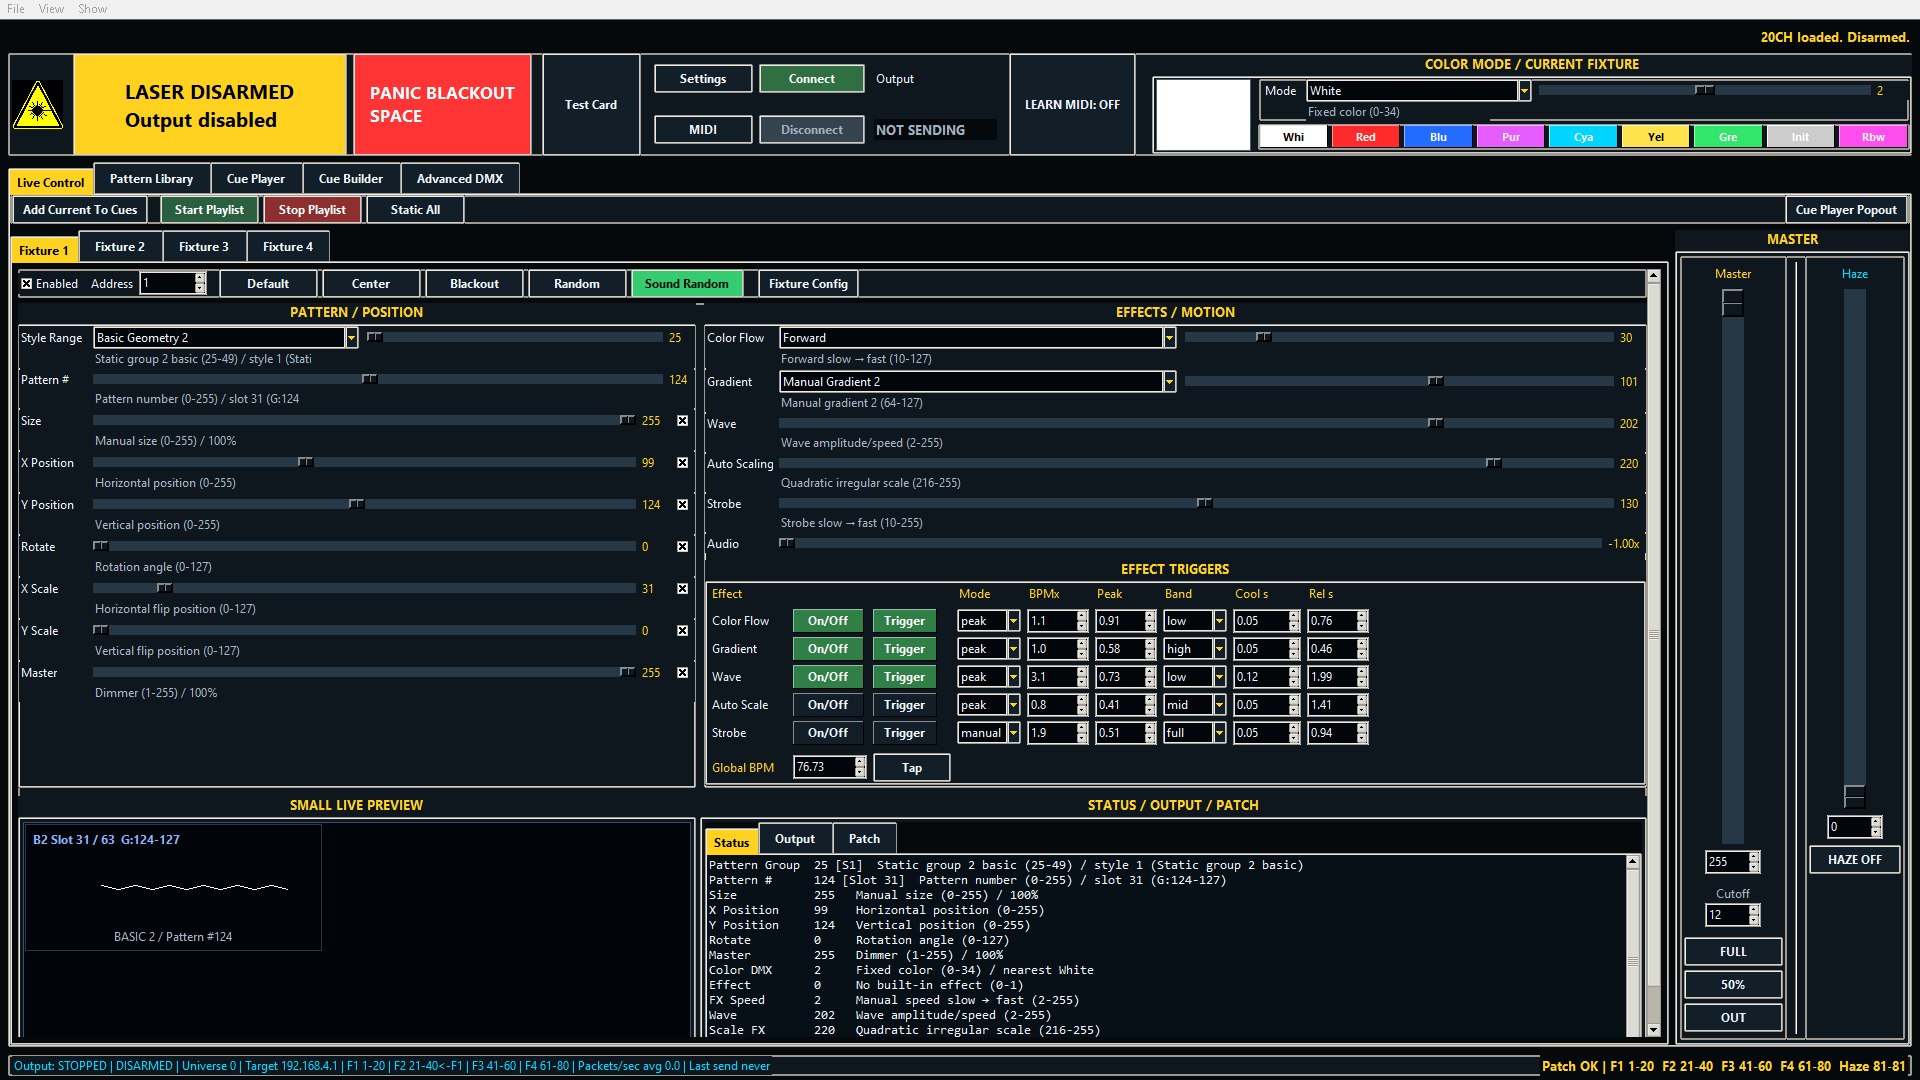Click the Static All button
This screenshot has width=1920, height=1080.
pos(415,210)
